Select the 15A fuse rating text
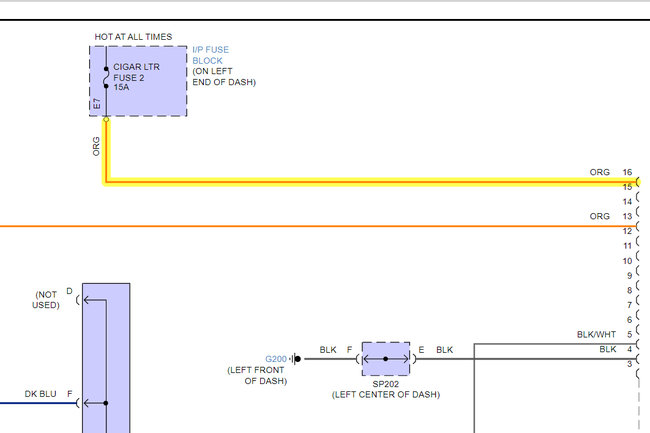 (x=121, y=87)
